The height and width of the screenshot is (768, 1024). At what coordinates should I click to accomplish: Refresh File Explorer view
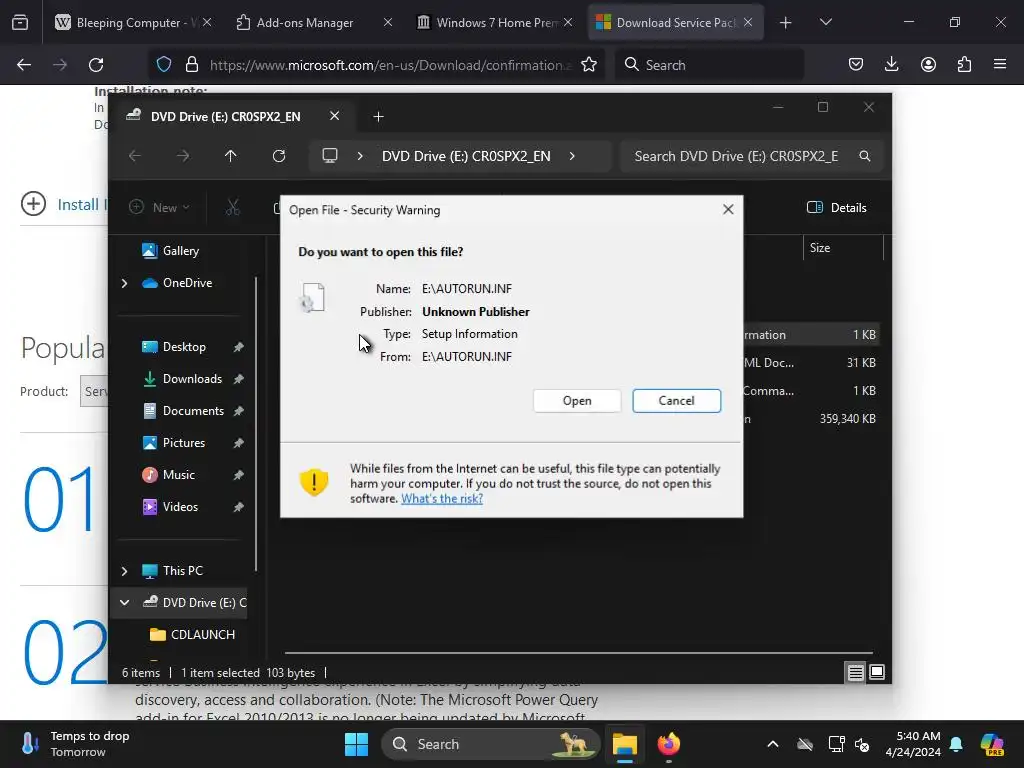279,156
